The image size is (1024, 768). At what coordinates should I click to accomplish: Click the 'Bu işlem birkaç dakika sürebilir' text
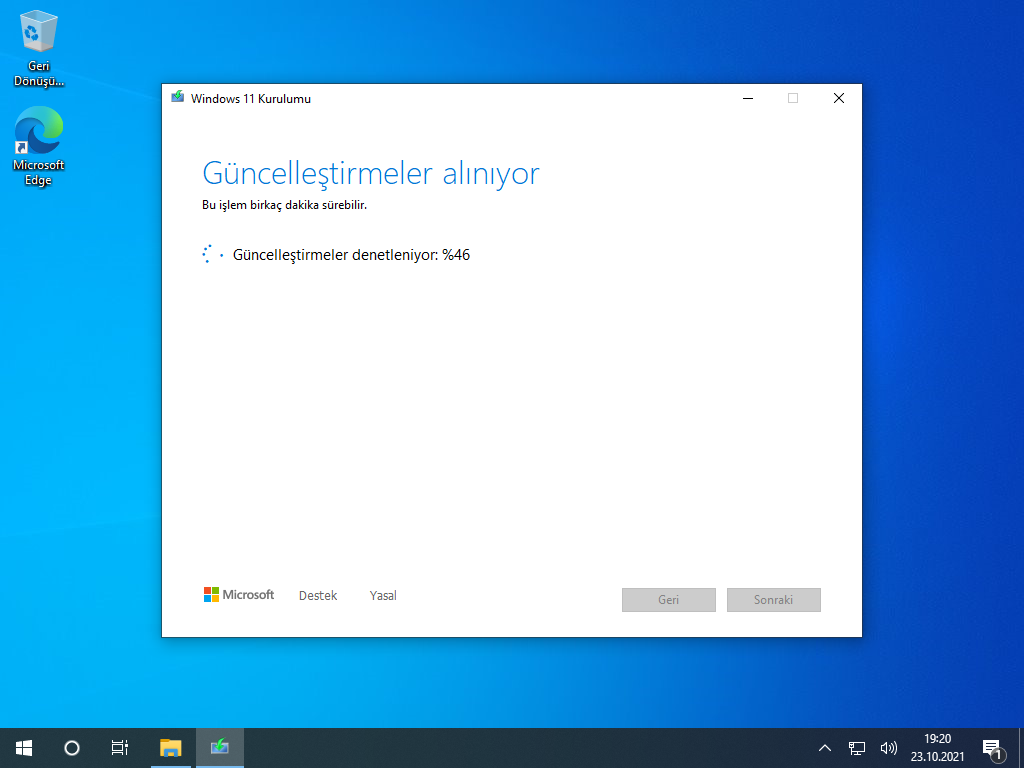pos(284,205)
